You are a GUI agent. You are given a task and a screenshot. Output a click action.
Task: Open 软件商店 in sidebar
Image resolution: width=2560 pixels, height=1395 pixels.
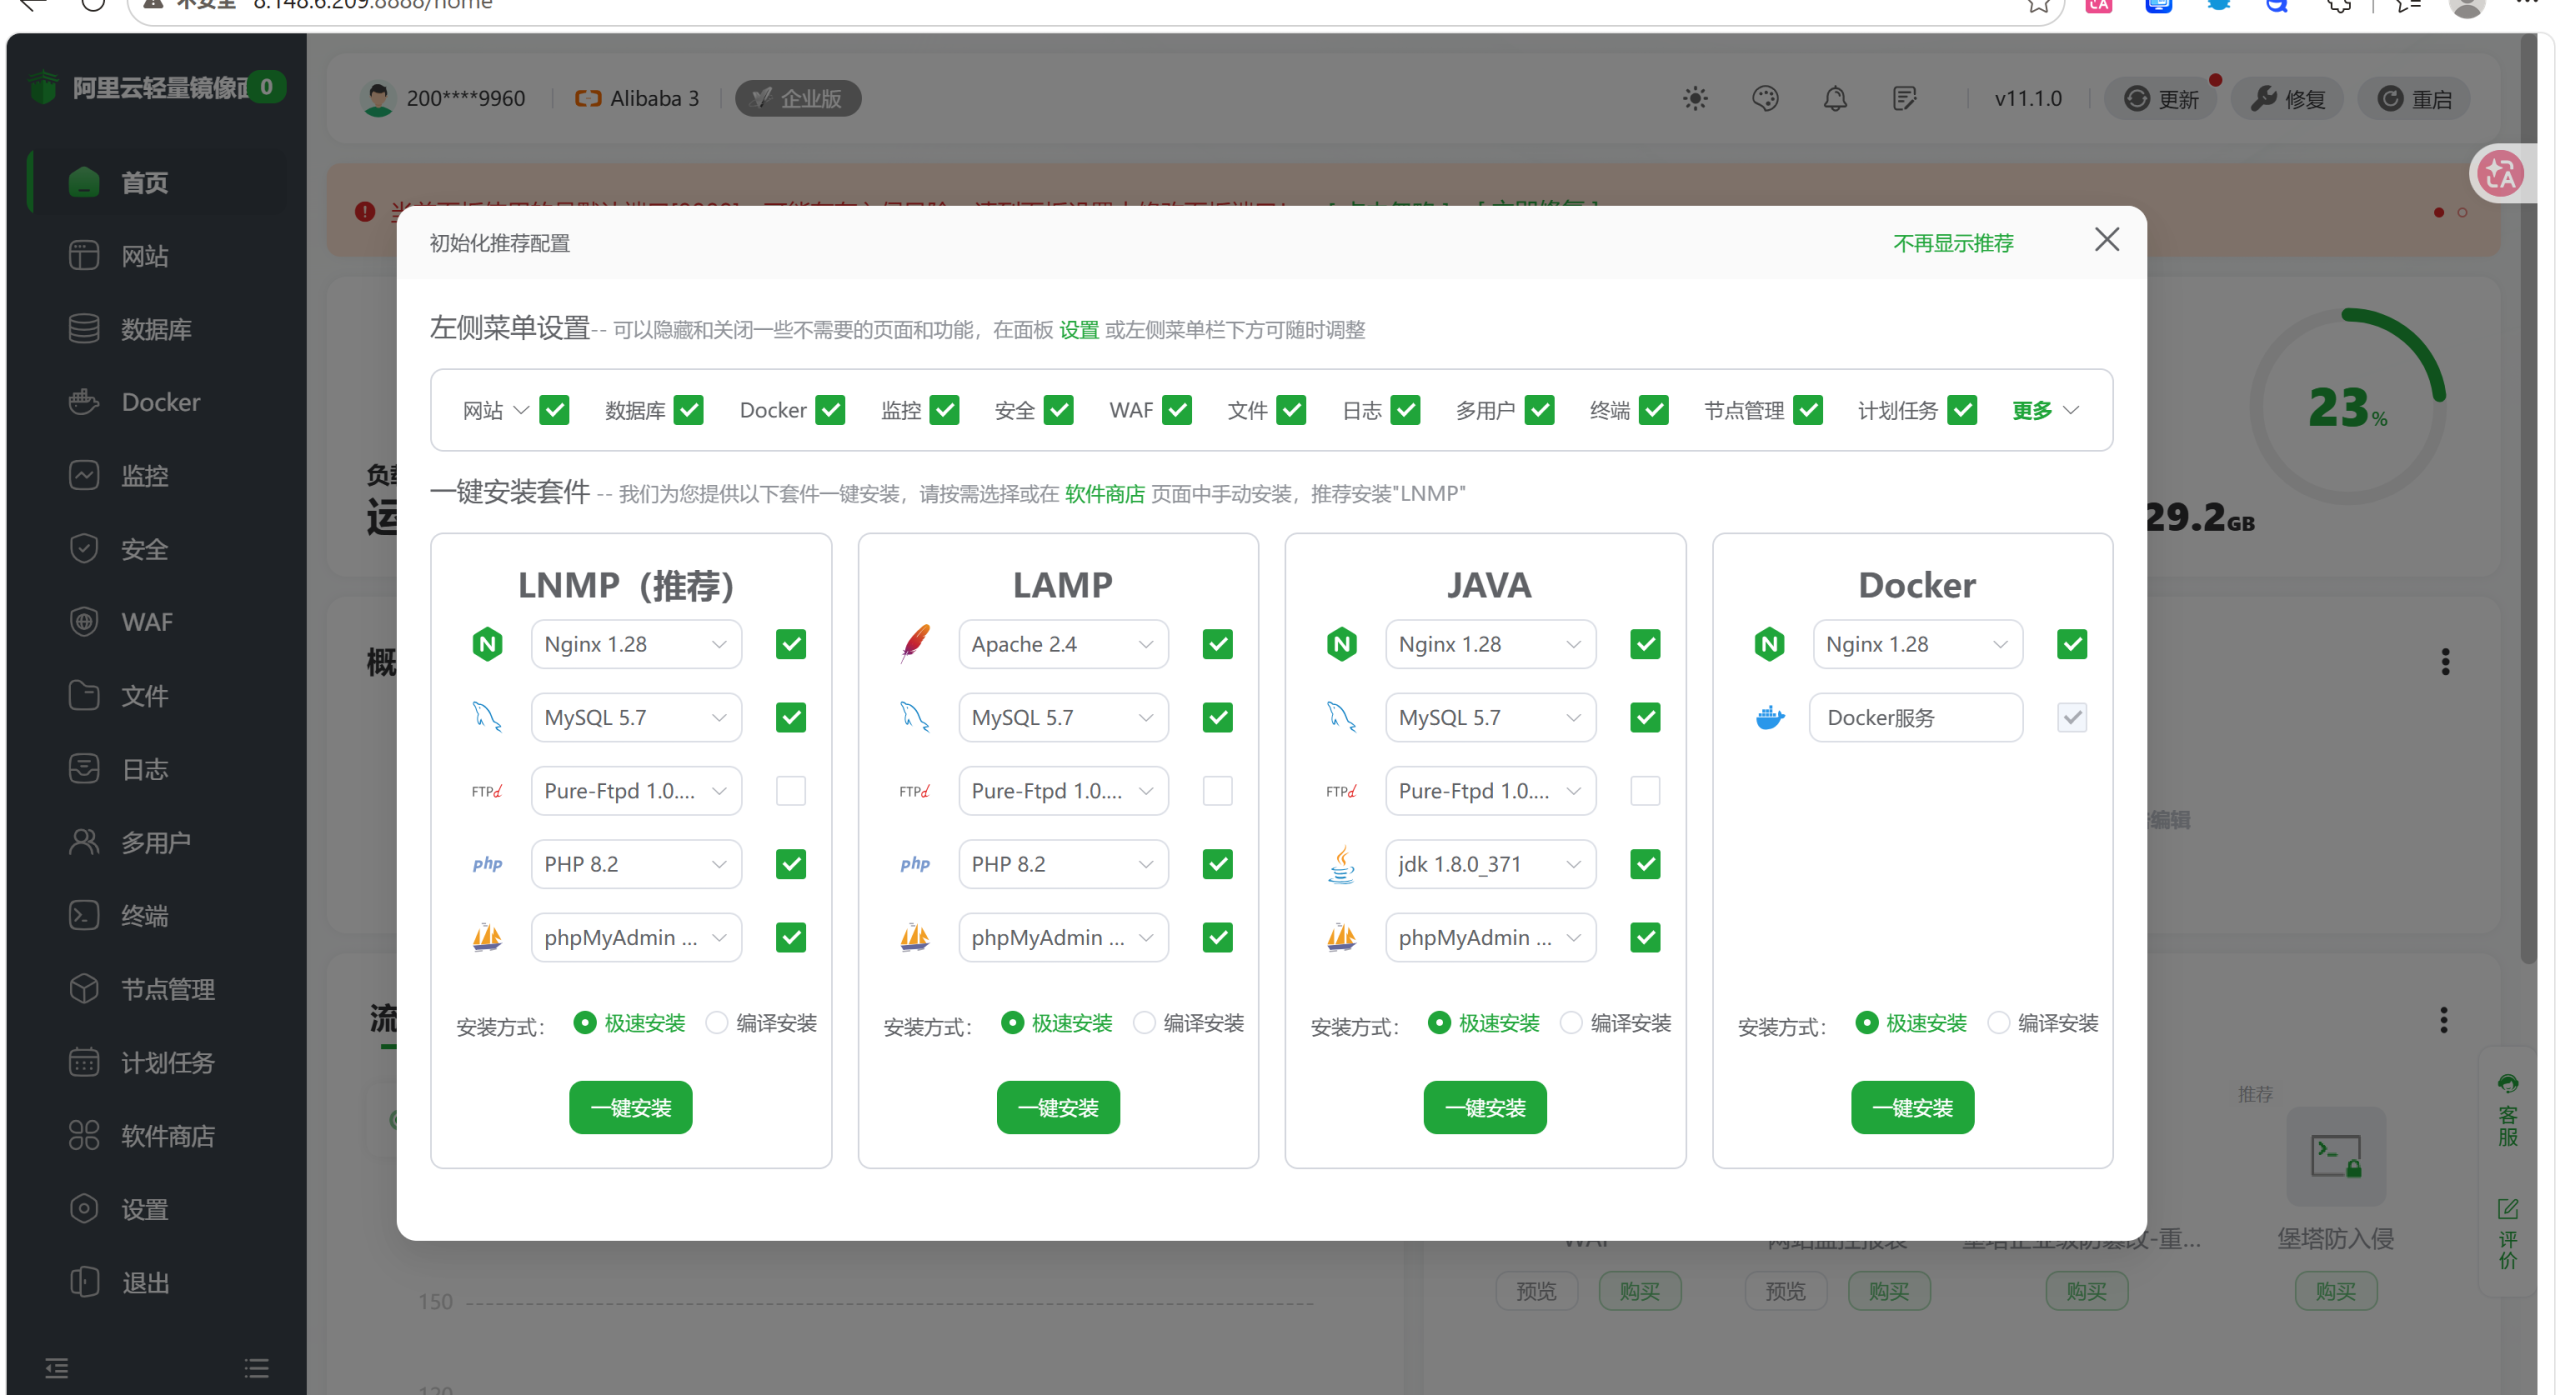(x=158, y=1136)
